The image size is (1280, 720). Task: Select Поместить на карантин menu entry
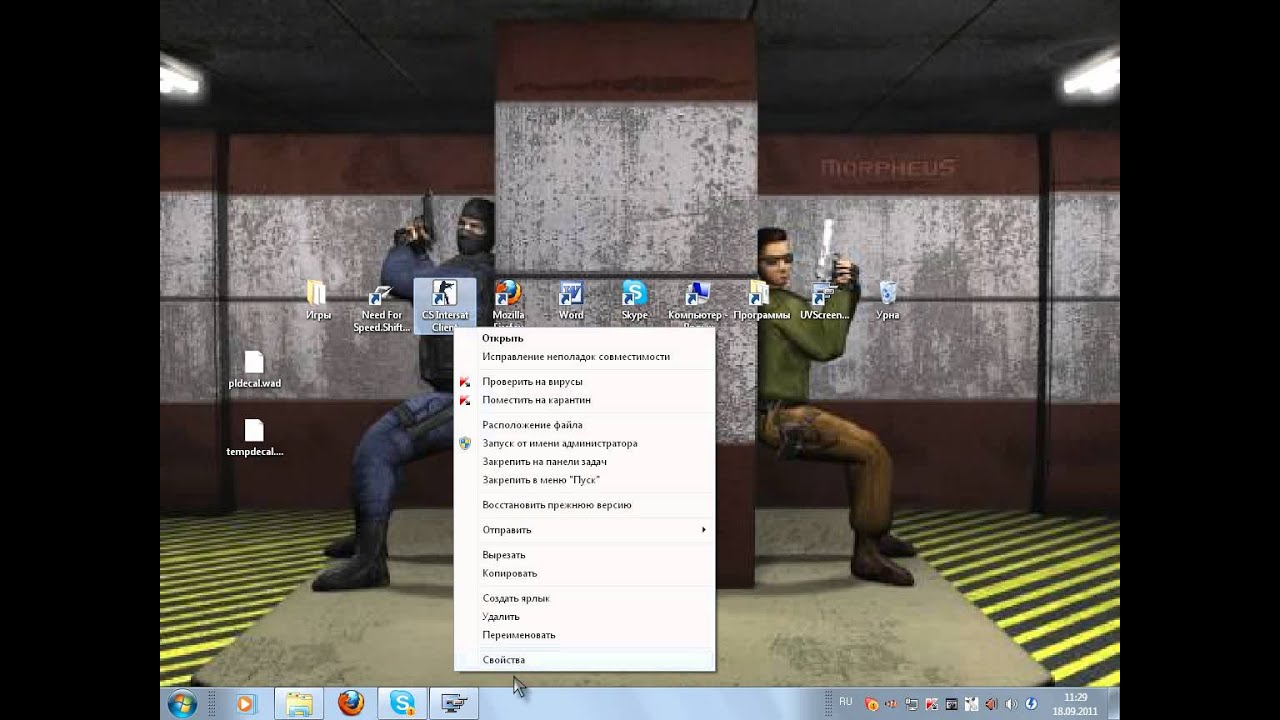tap(584, 399)
